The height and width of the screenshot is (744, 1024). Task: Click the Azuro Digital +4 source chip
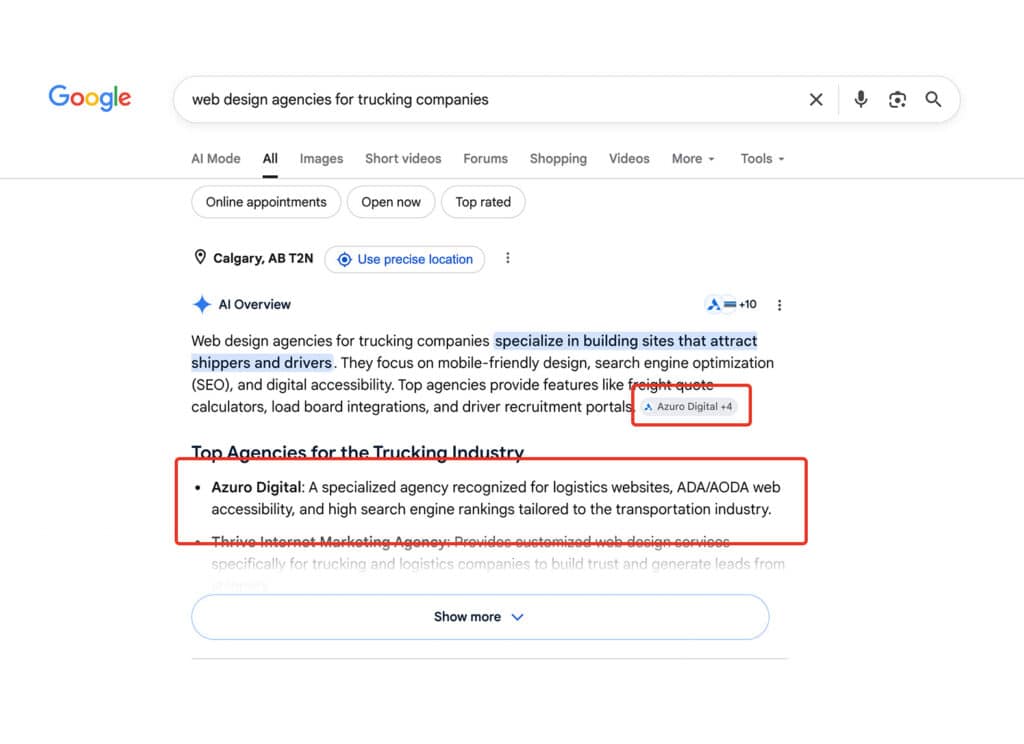[x=688, y=406]
